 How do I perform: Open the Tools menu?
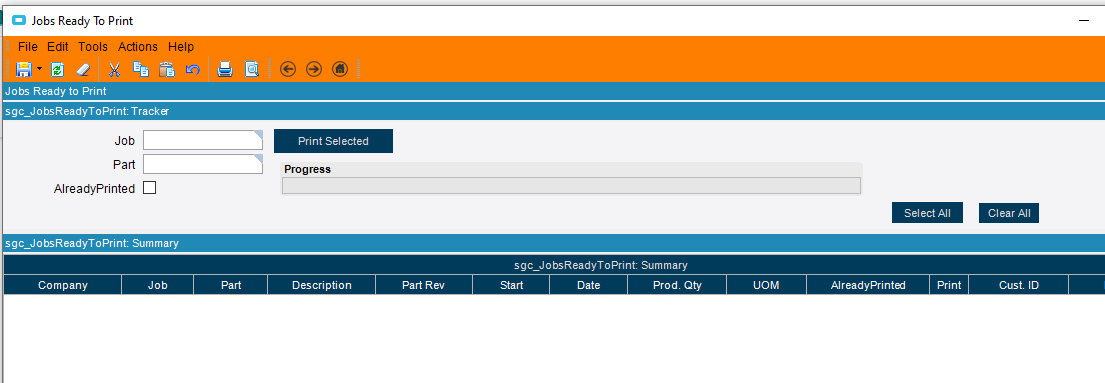coord(93,47)
